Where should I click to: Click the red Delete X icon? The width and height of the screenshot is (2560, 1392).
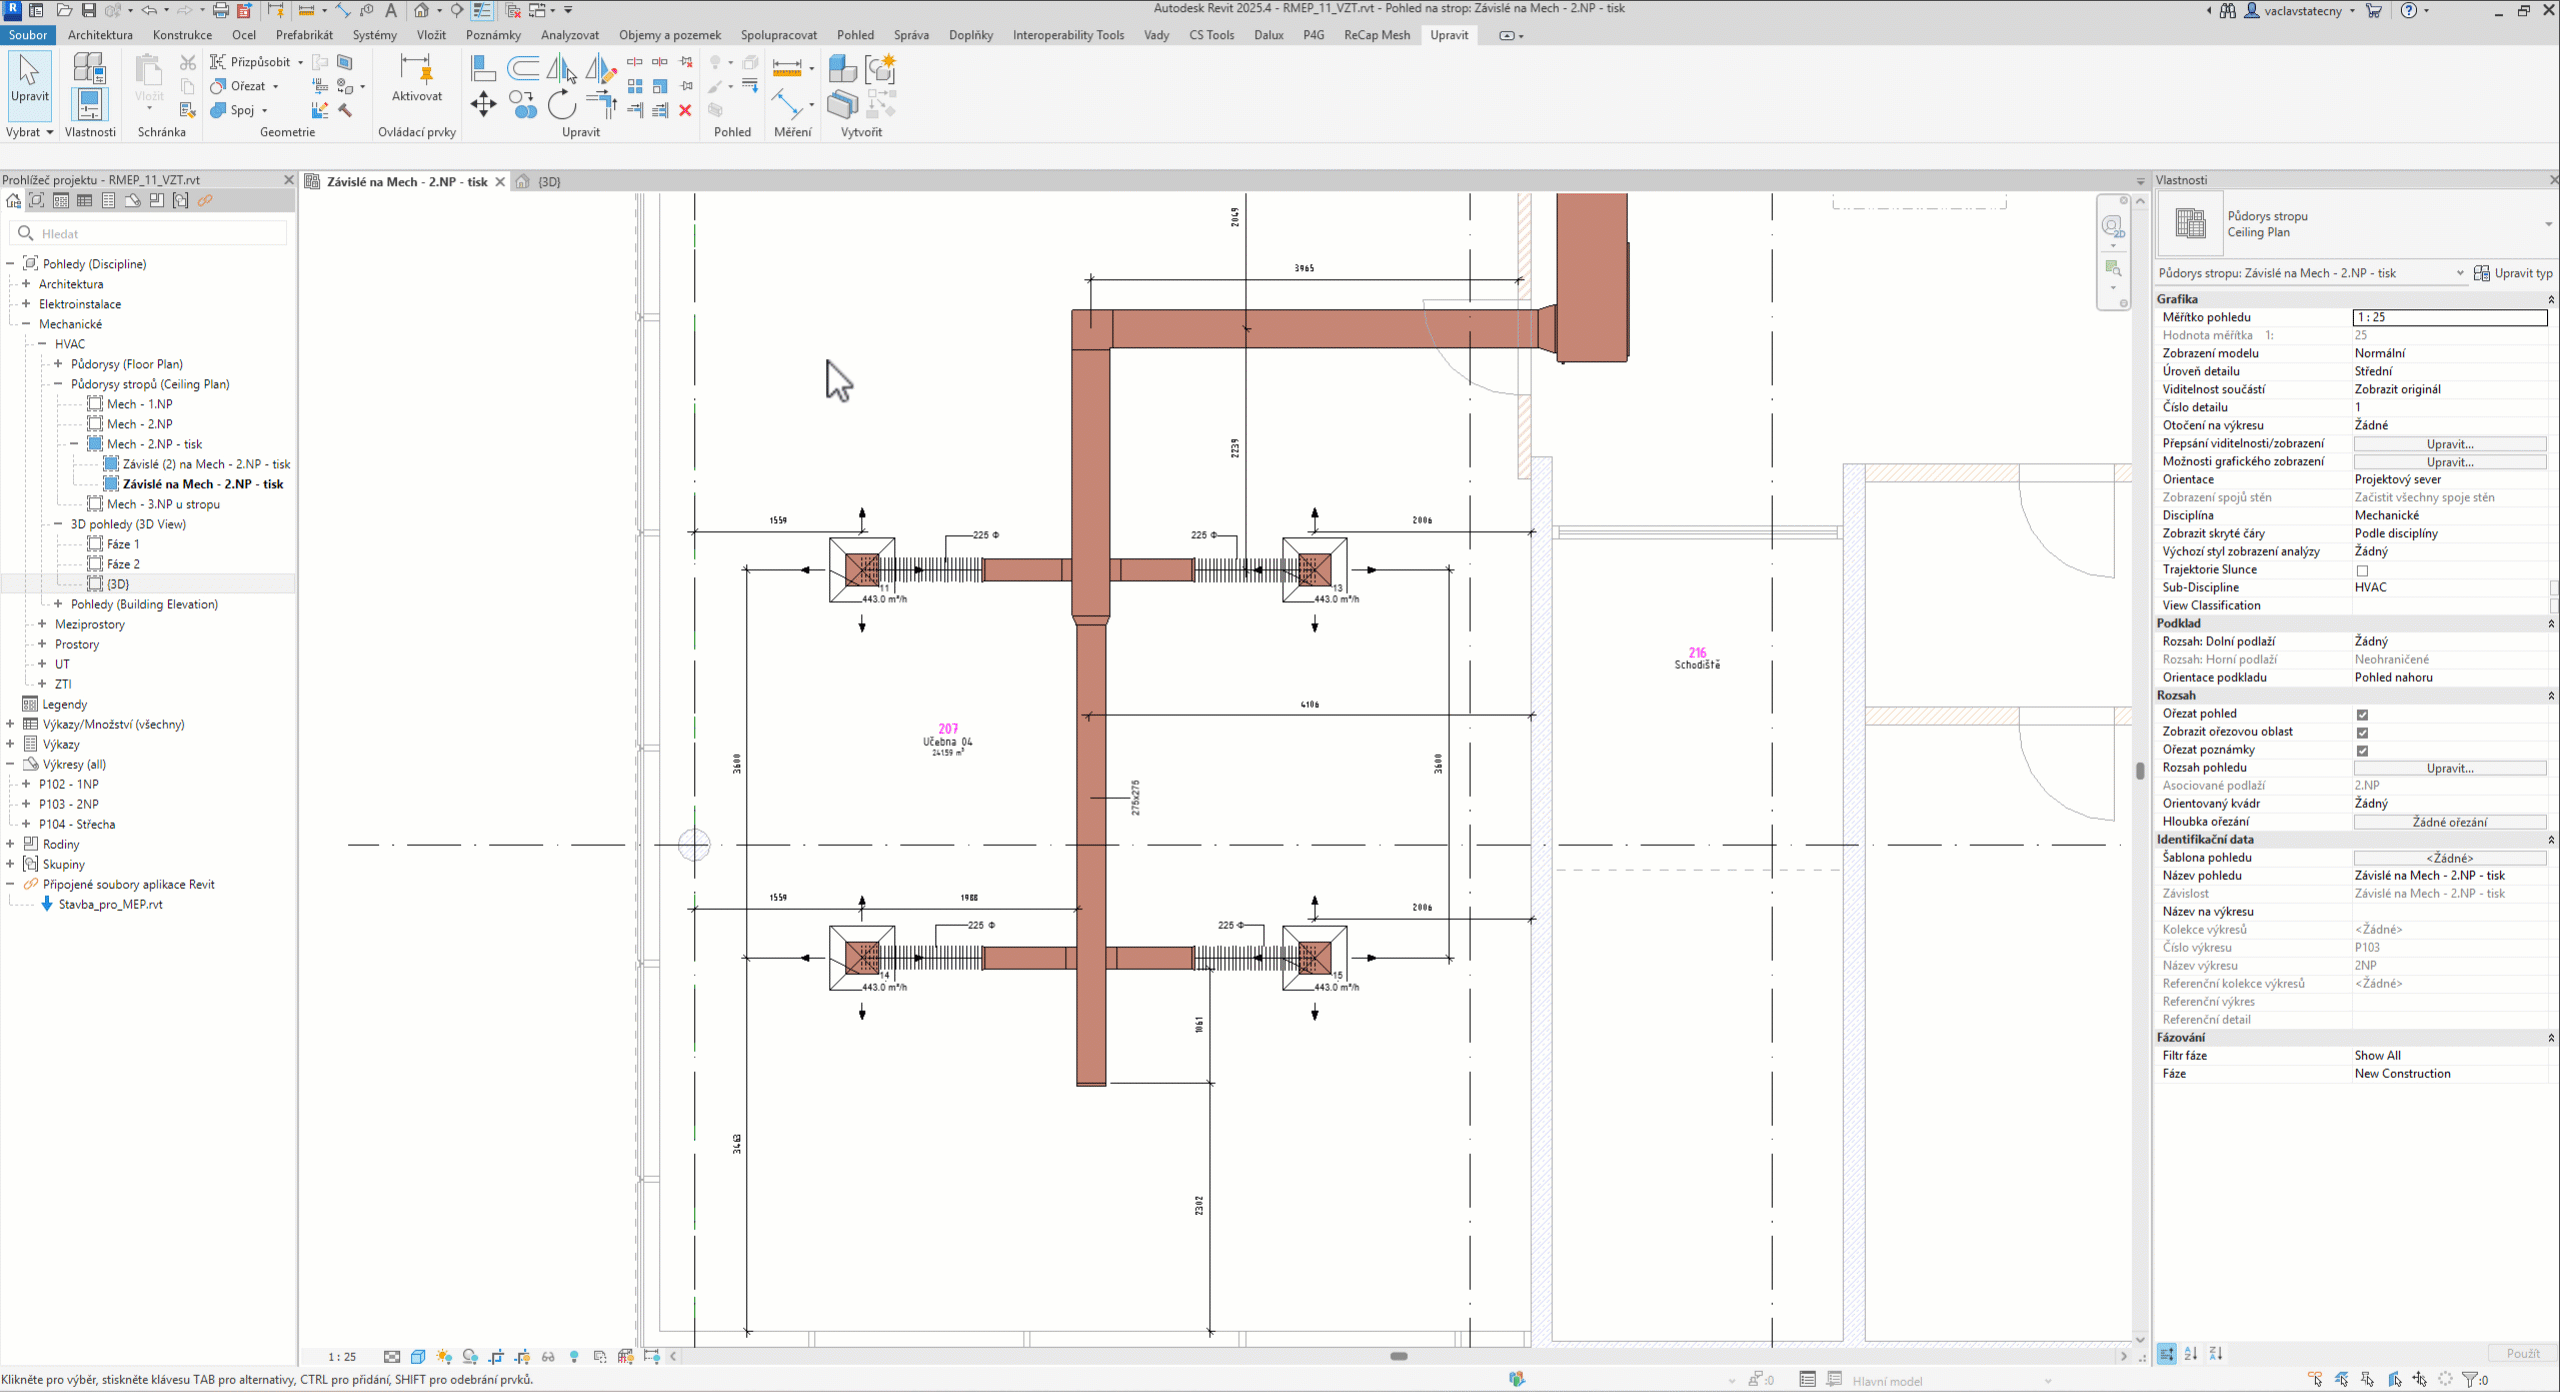[x=685, y=110]
